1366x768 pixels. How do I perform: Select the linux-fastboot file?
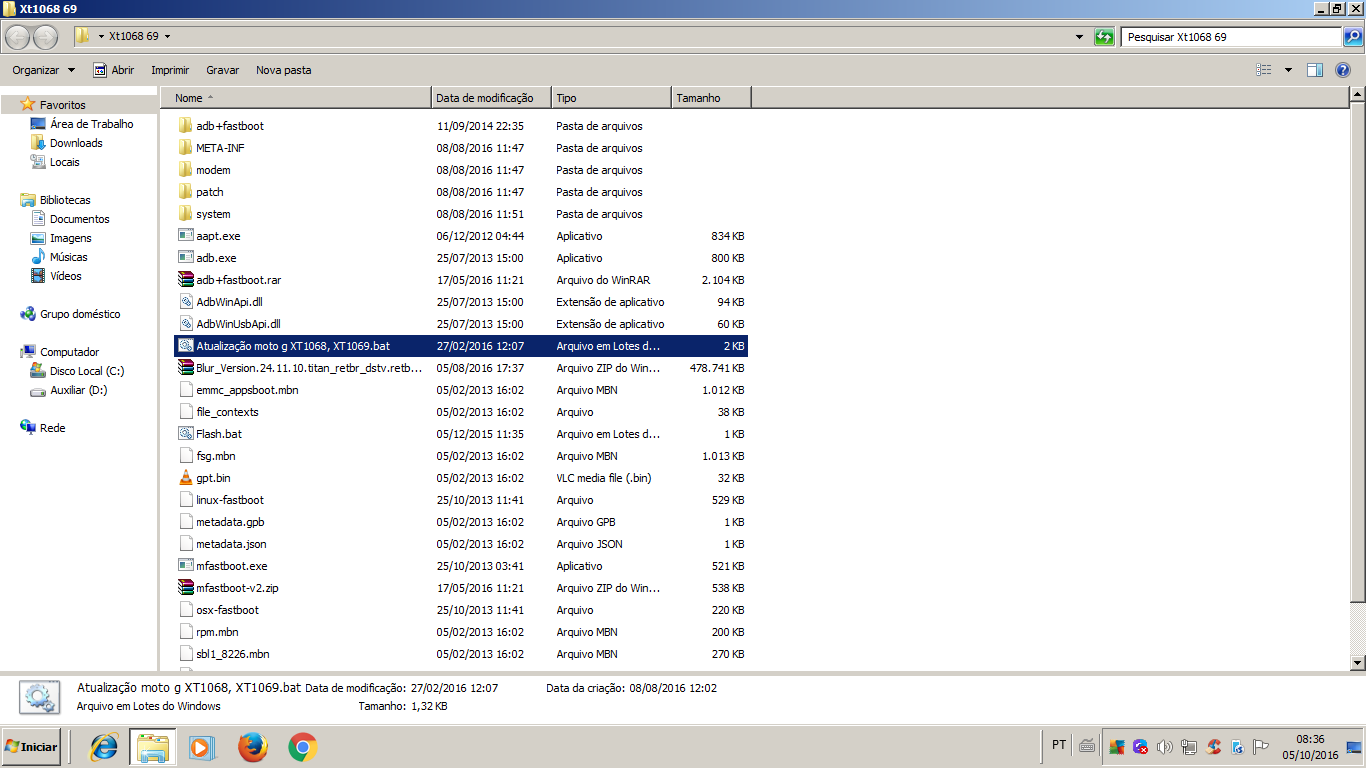click(230, 500)
